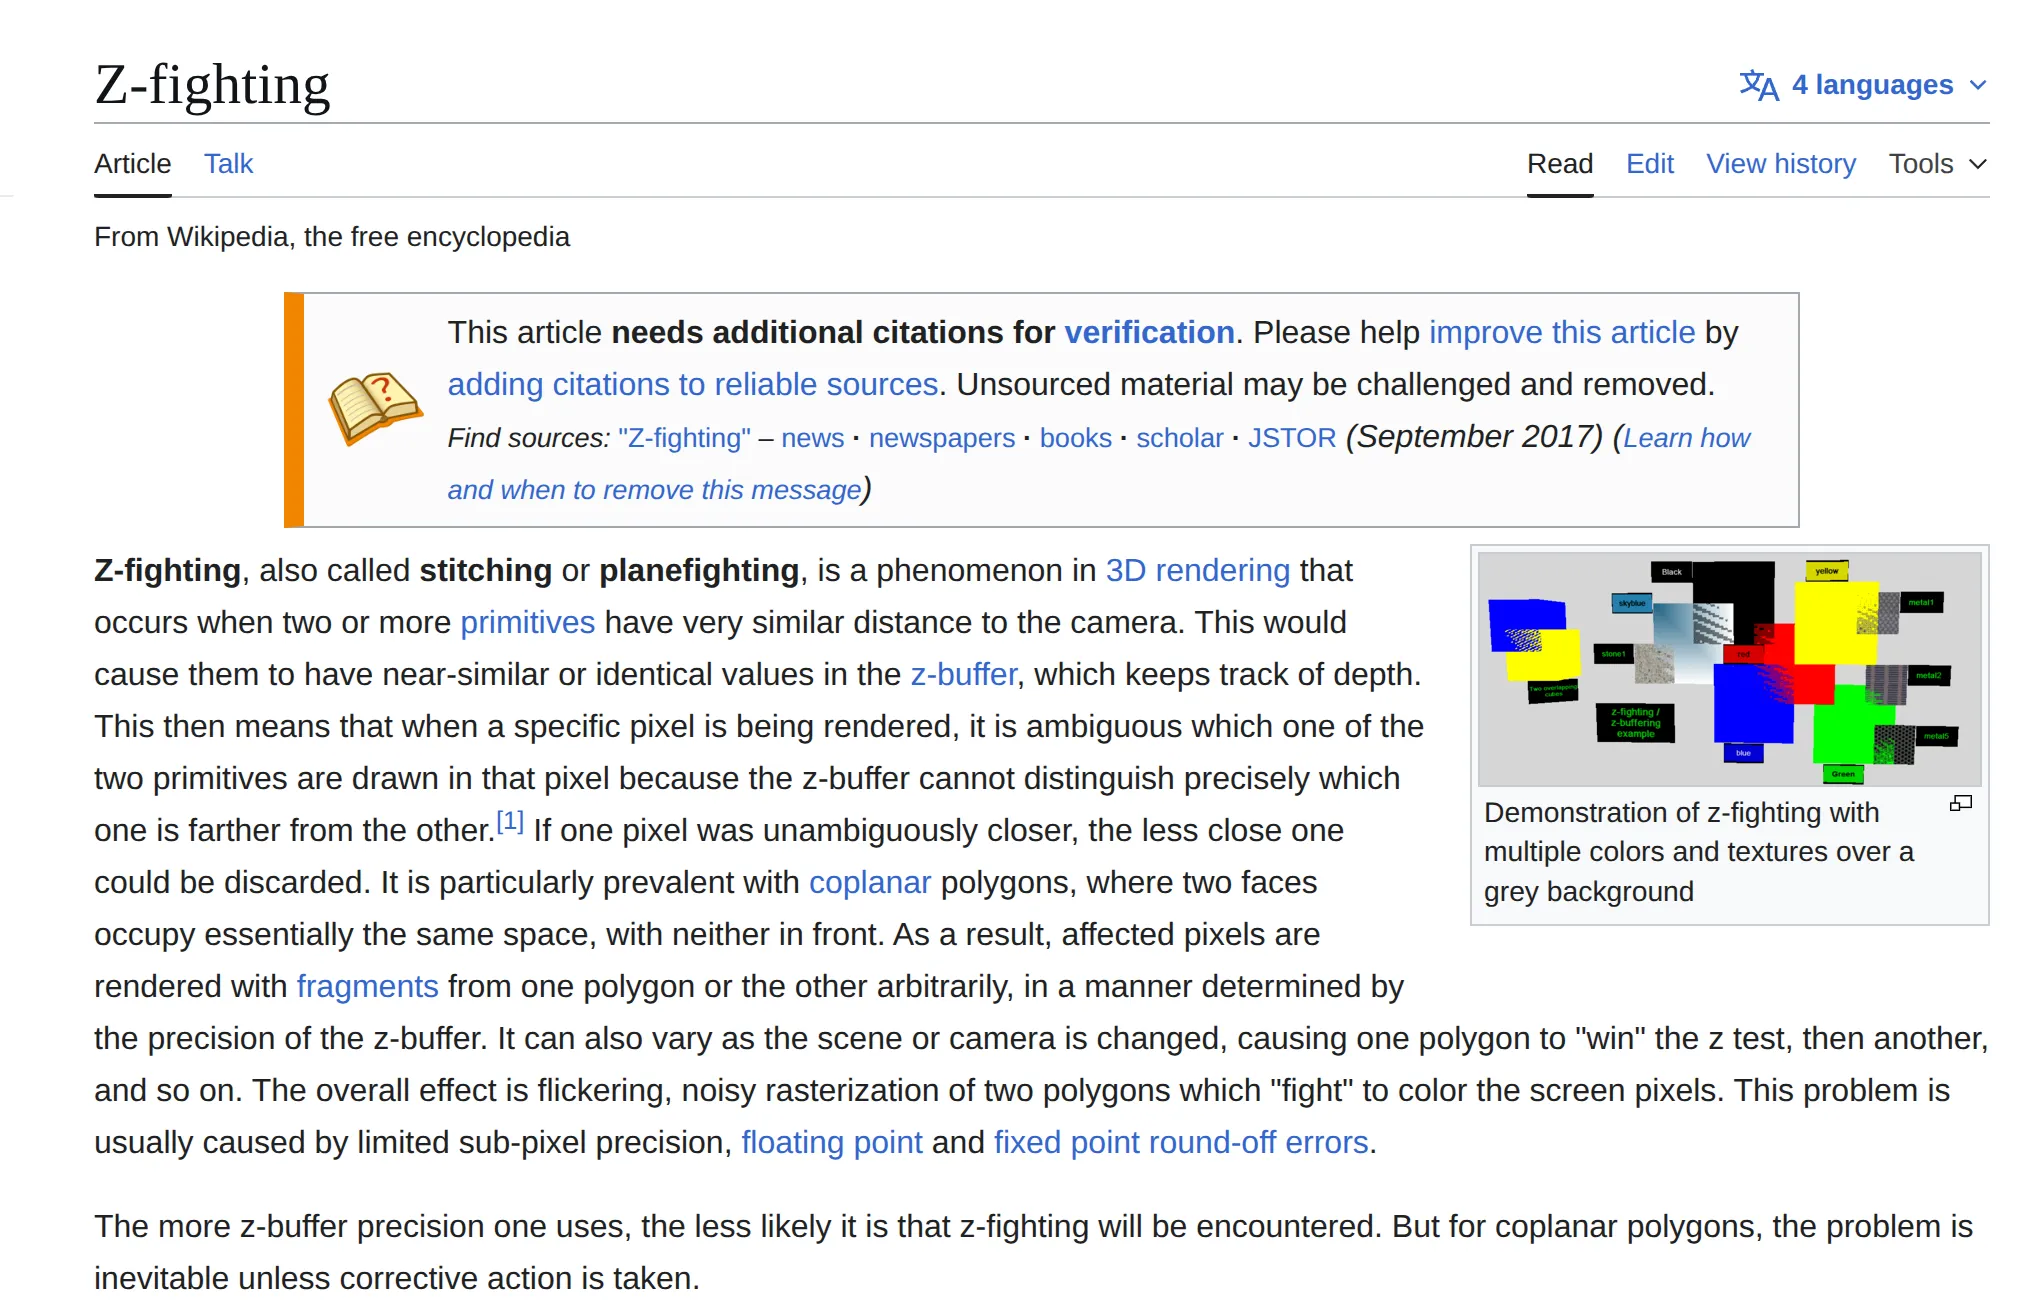Open the 3D rendering article link
Screen dimensions: 2020x1306
tap(1196, 570)
